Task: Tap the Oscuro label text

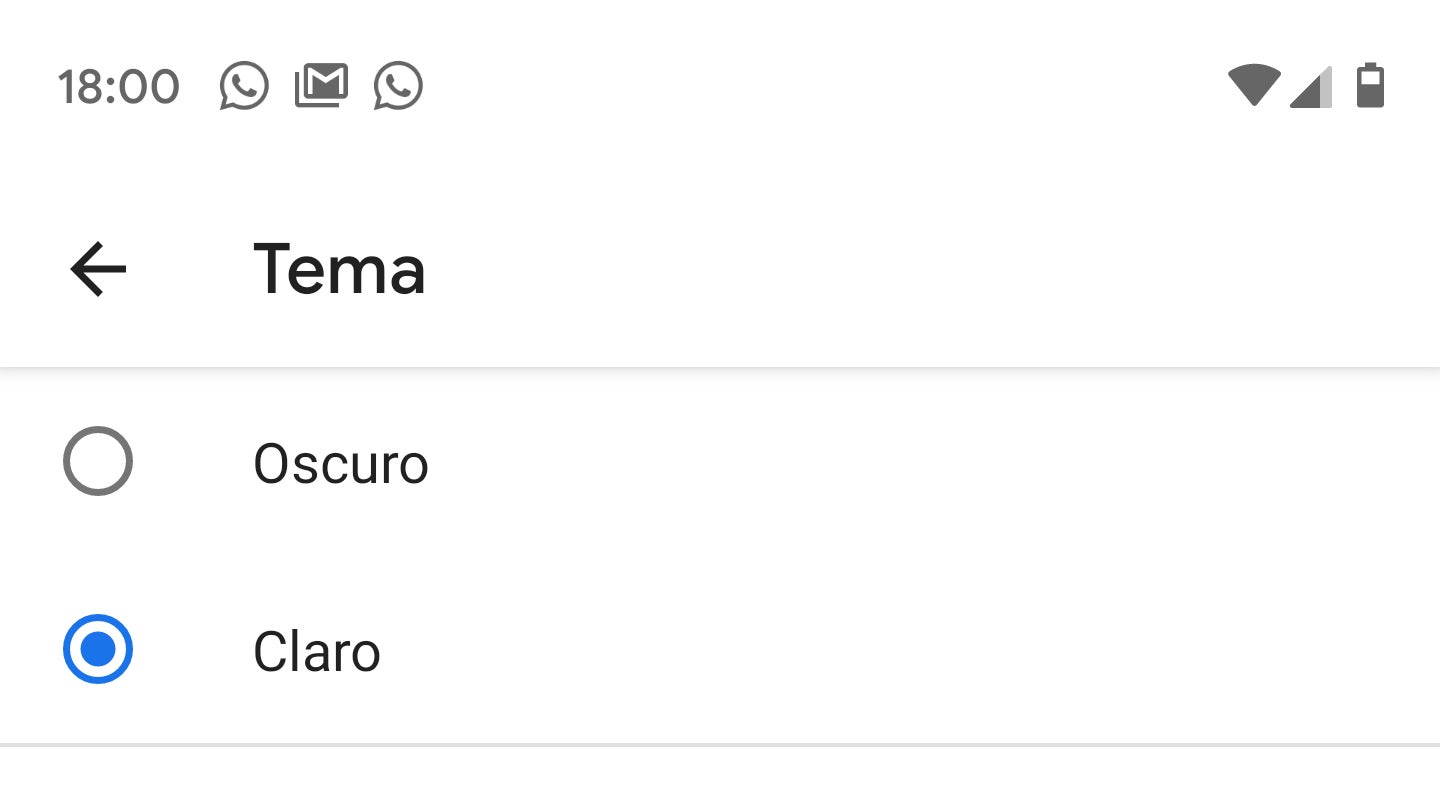Action: (342, 463)
